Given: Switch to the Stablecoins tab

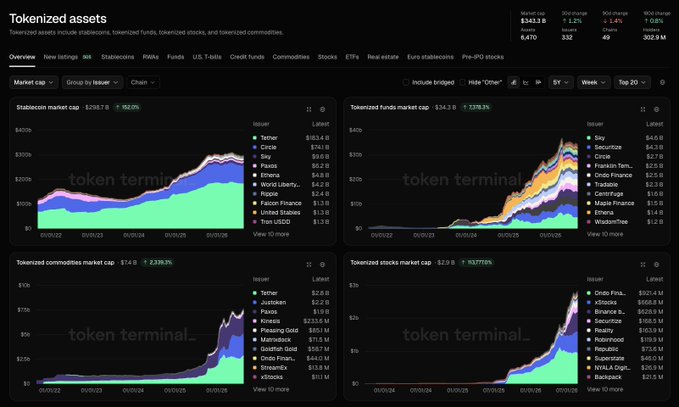Looking at the screenshot, I should coord(118,57).
